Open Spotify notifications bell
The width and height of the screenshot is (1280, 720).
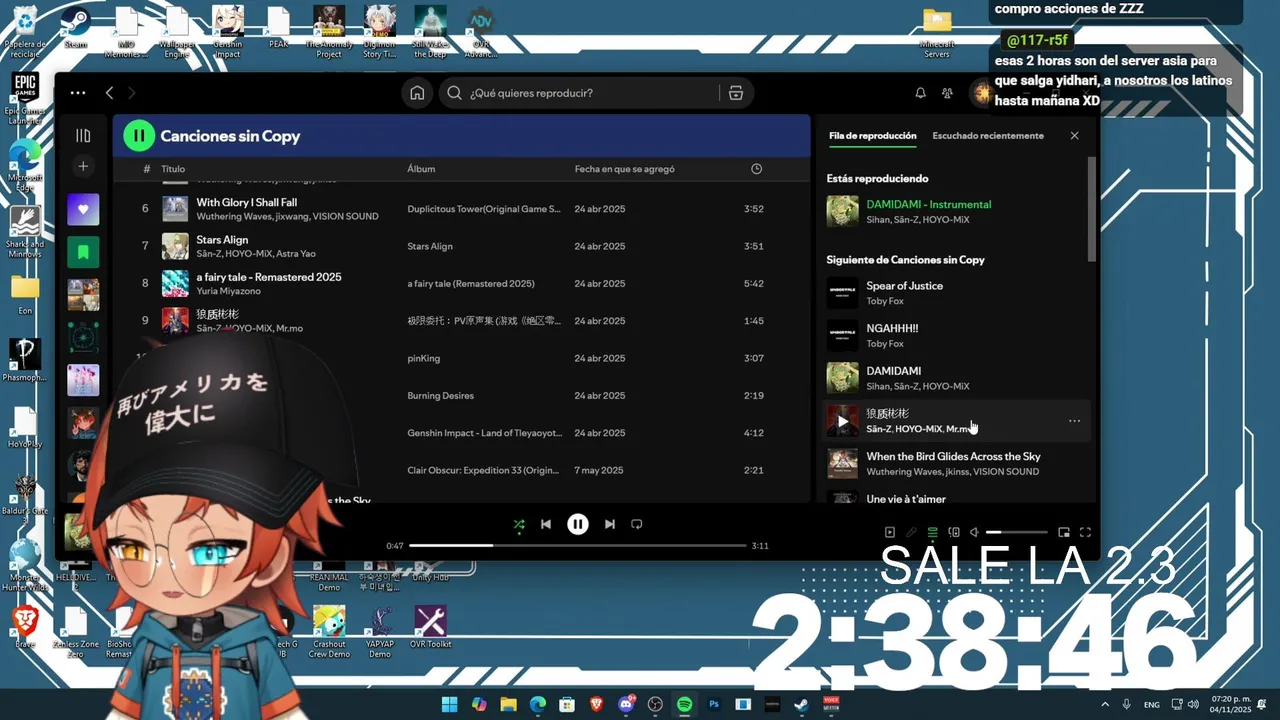tap(920, 93)
